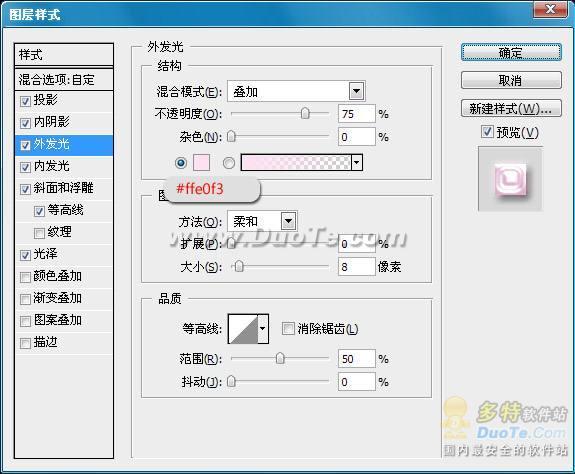This screenshot has width=575, height=474.
Task: Select the gradient glow radio button
Action: tap(229, 162)
